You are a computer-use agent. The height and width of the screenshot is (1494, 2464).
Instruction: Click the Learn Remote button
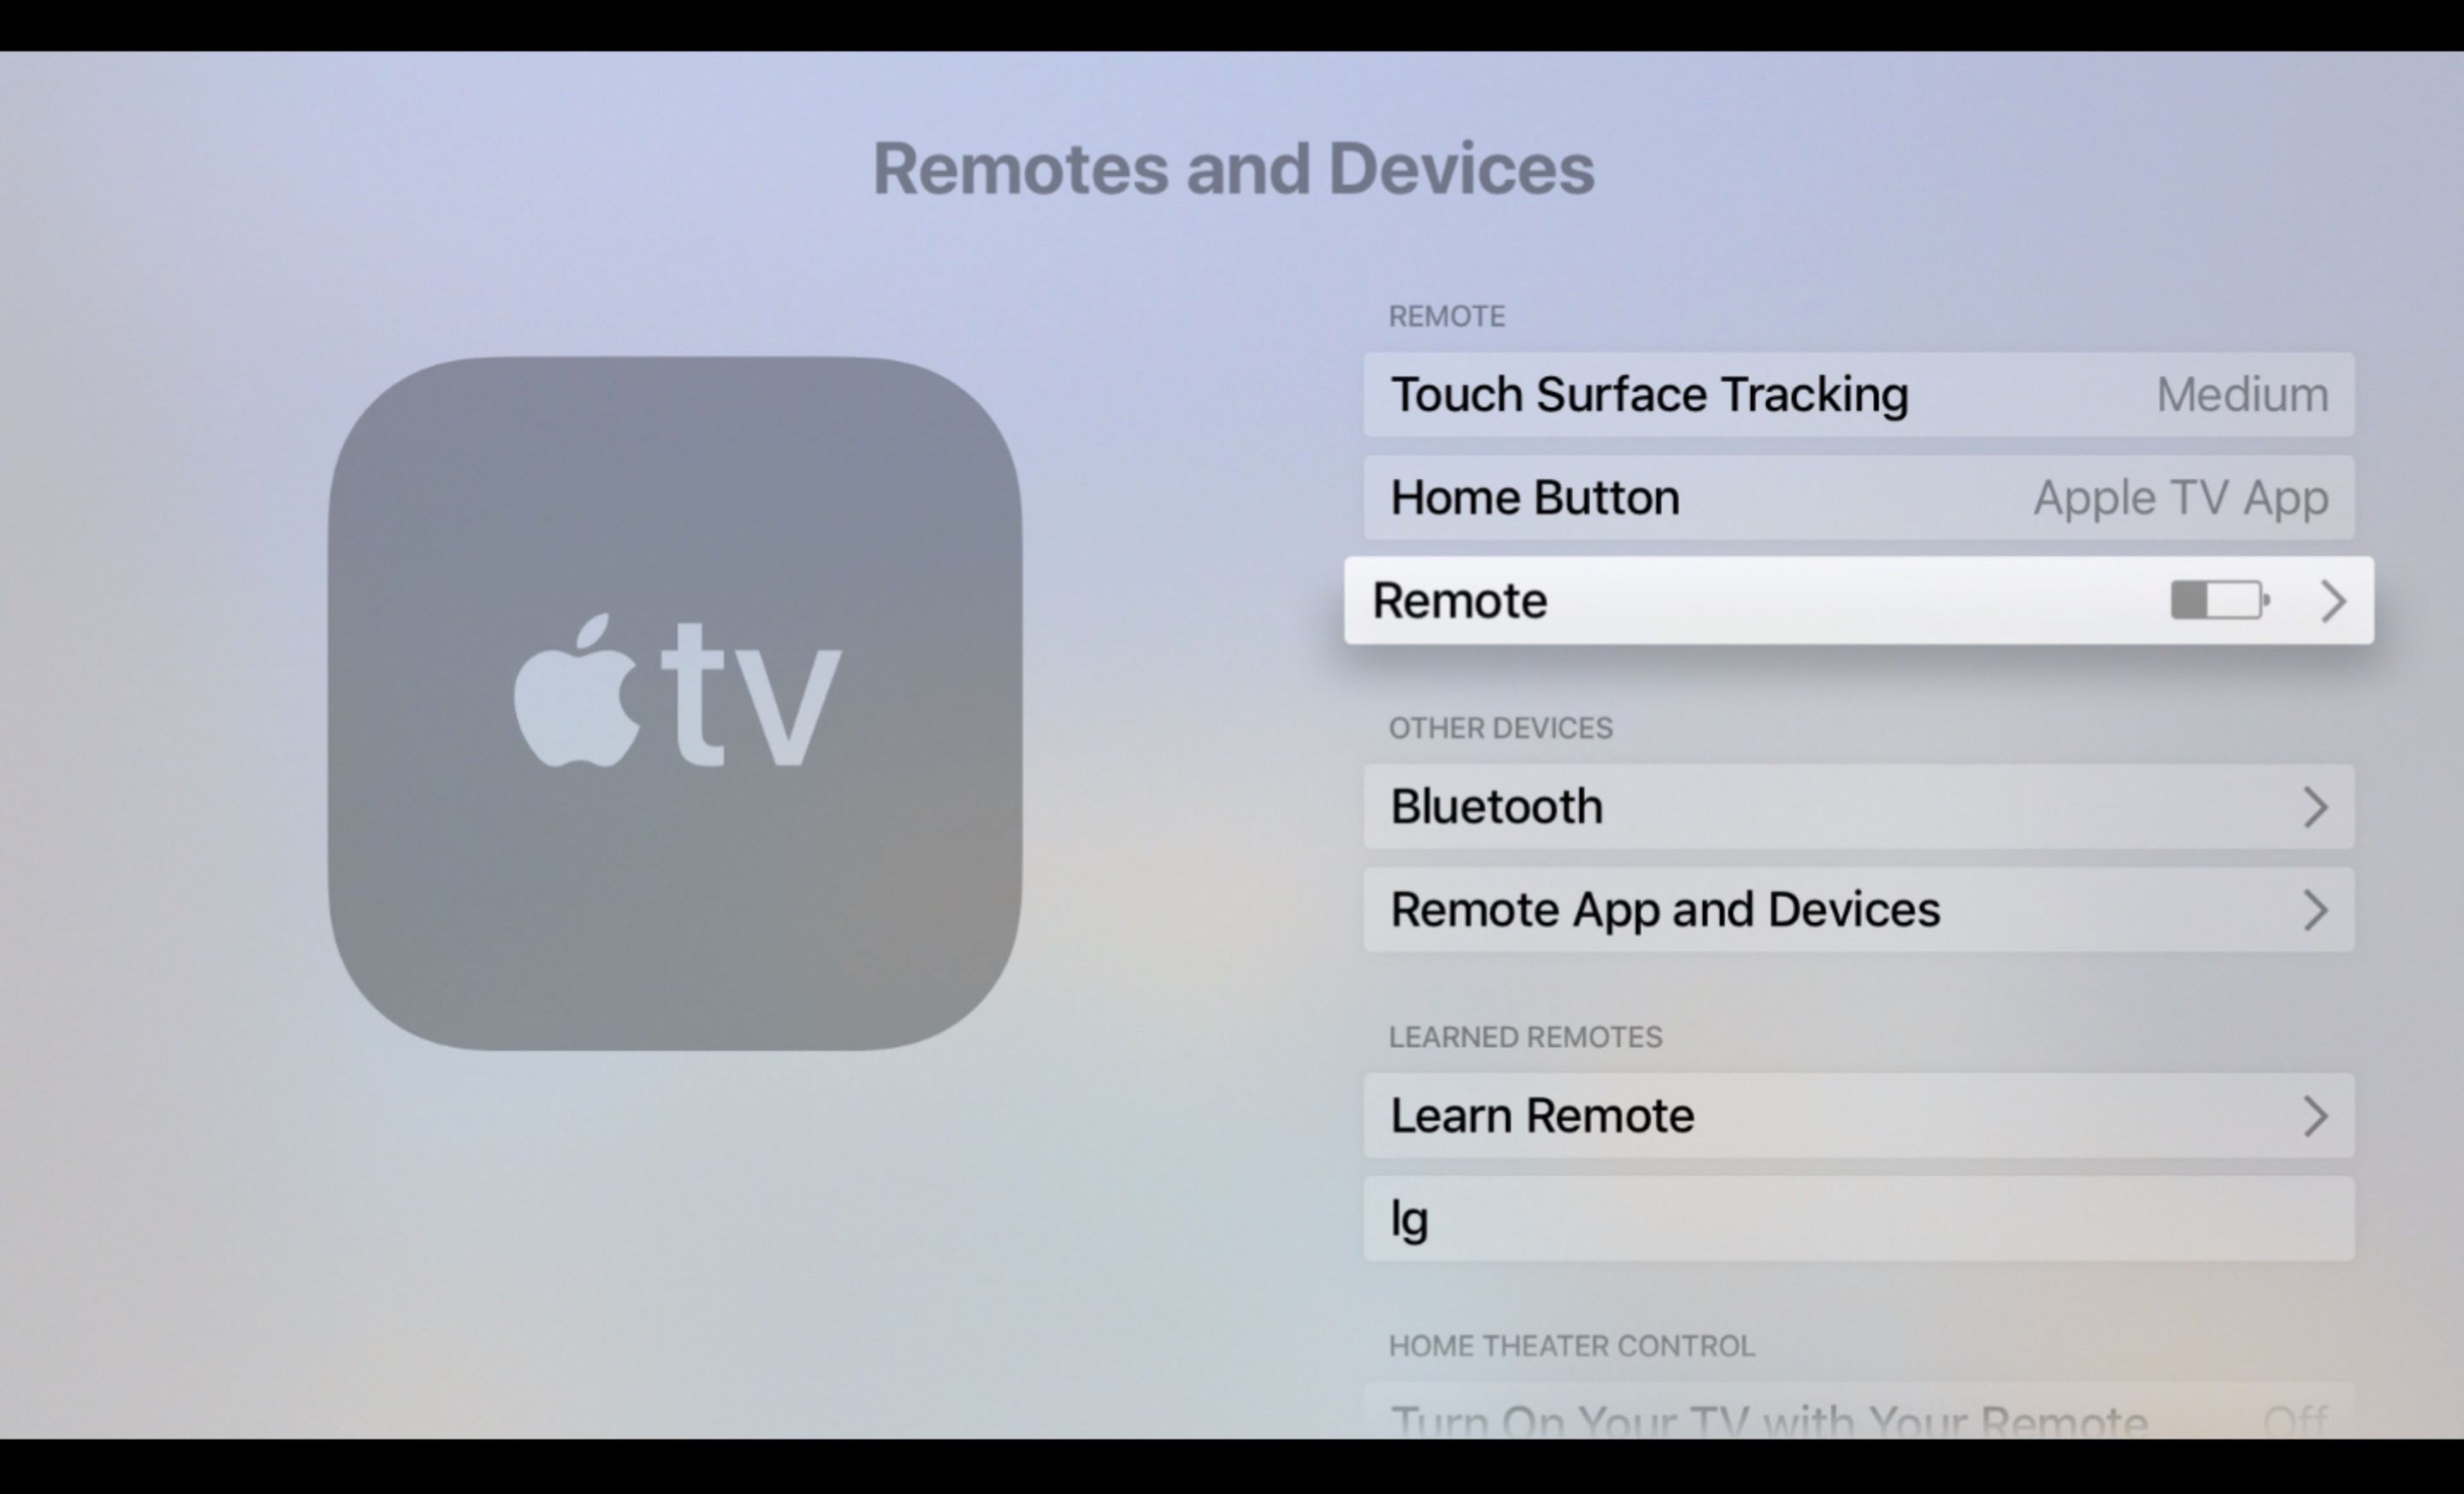pyautogui.click(x=1860, y=1116)
